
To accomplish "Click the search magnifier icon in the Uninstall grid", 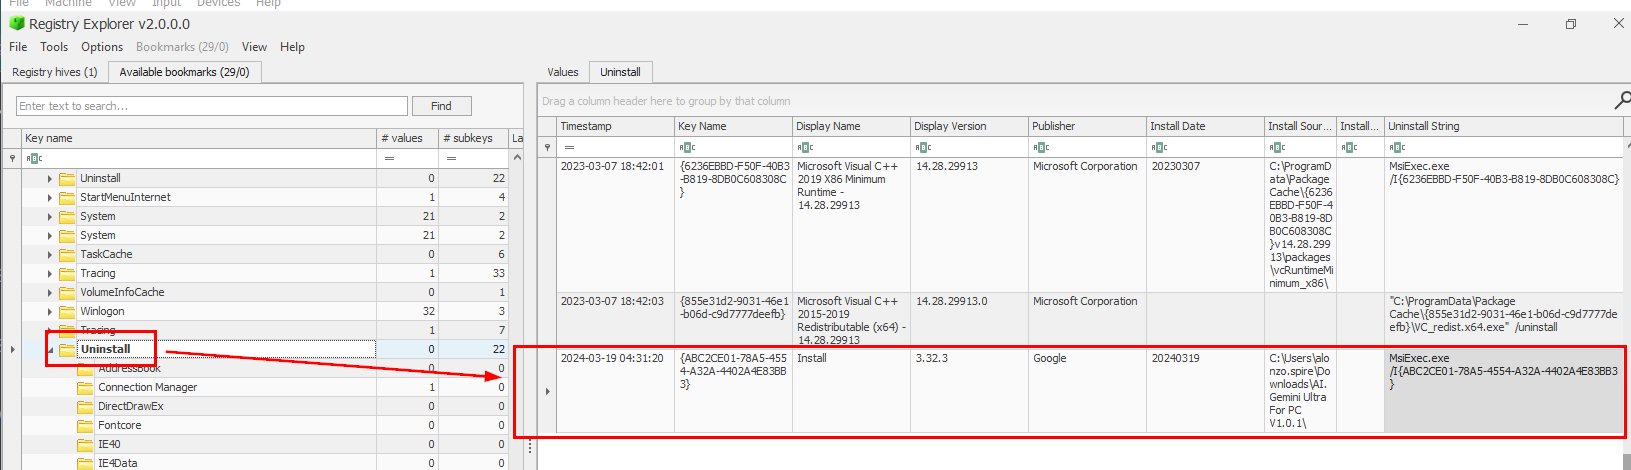I will (x=1621, y=100).
